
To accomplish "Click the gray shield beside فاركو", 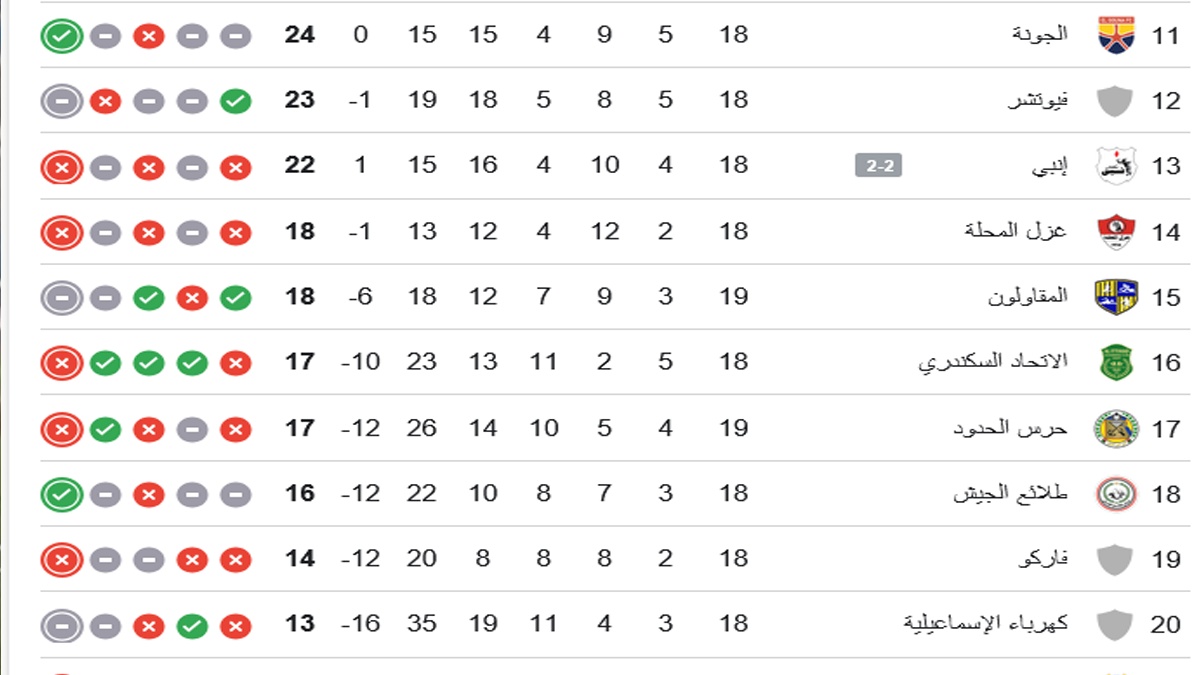I will coord(1112,559).
